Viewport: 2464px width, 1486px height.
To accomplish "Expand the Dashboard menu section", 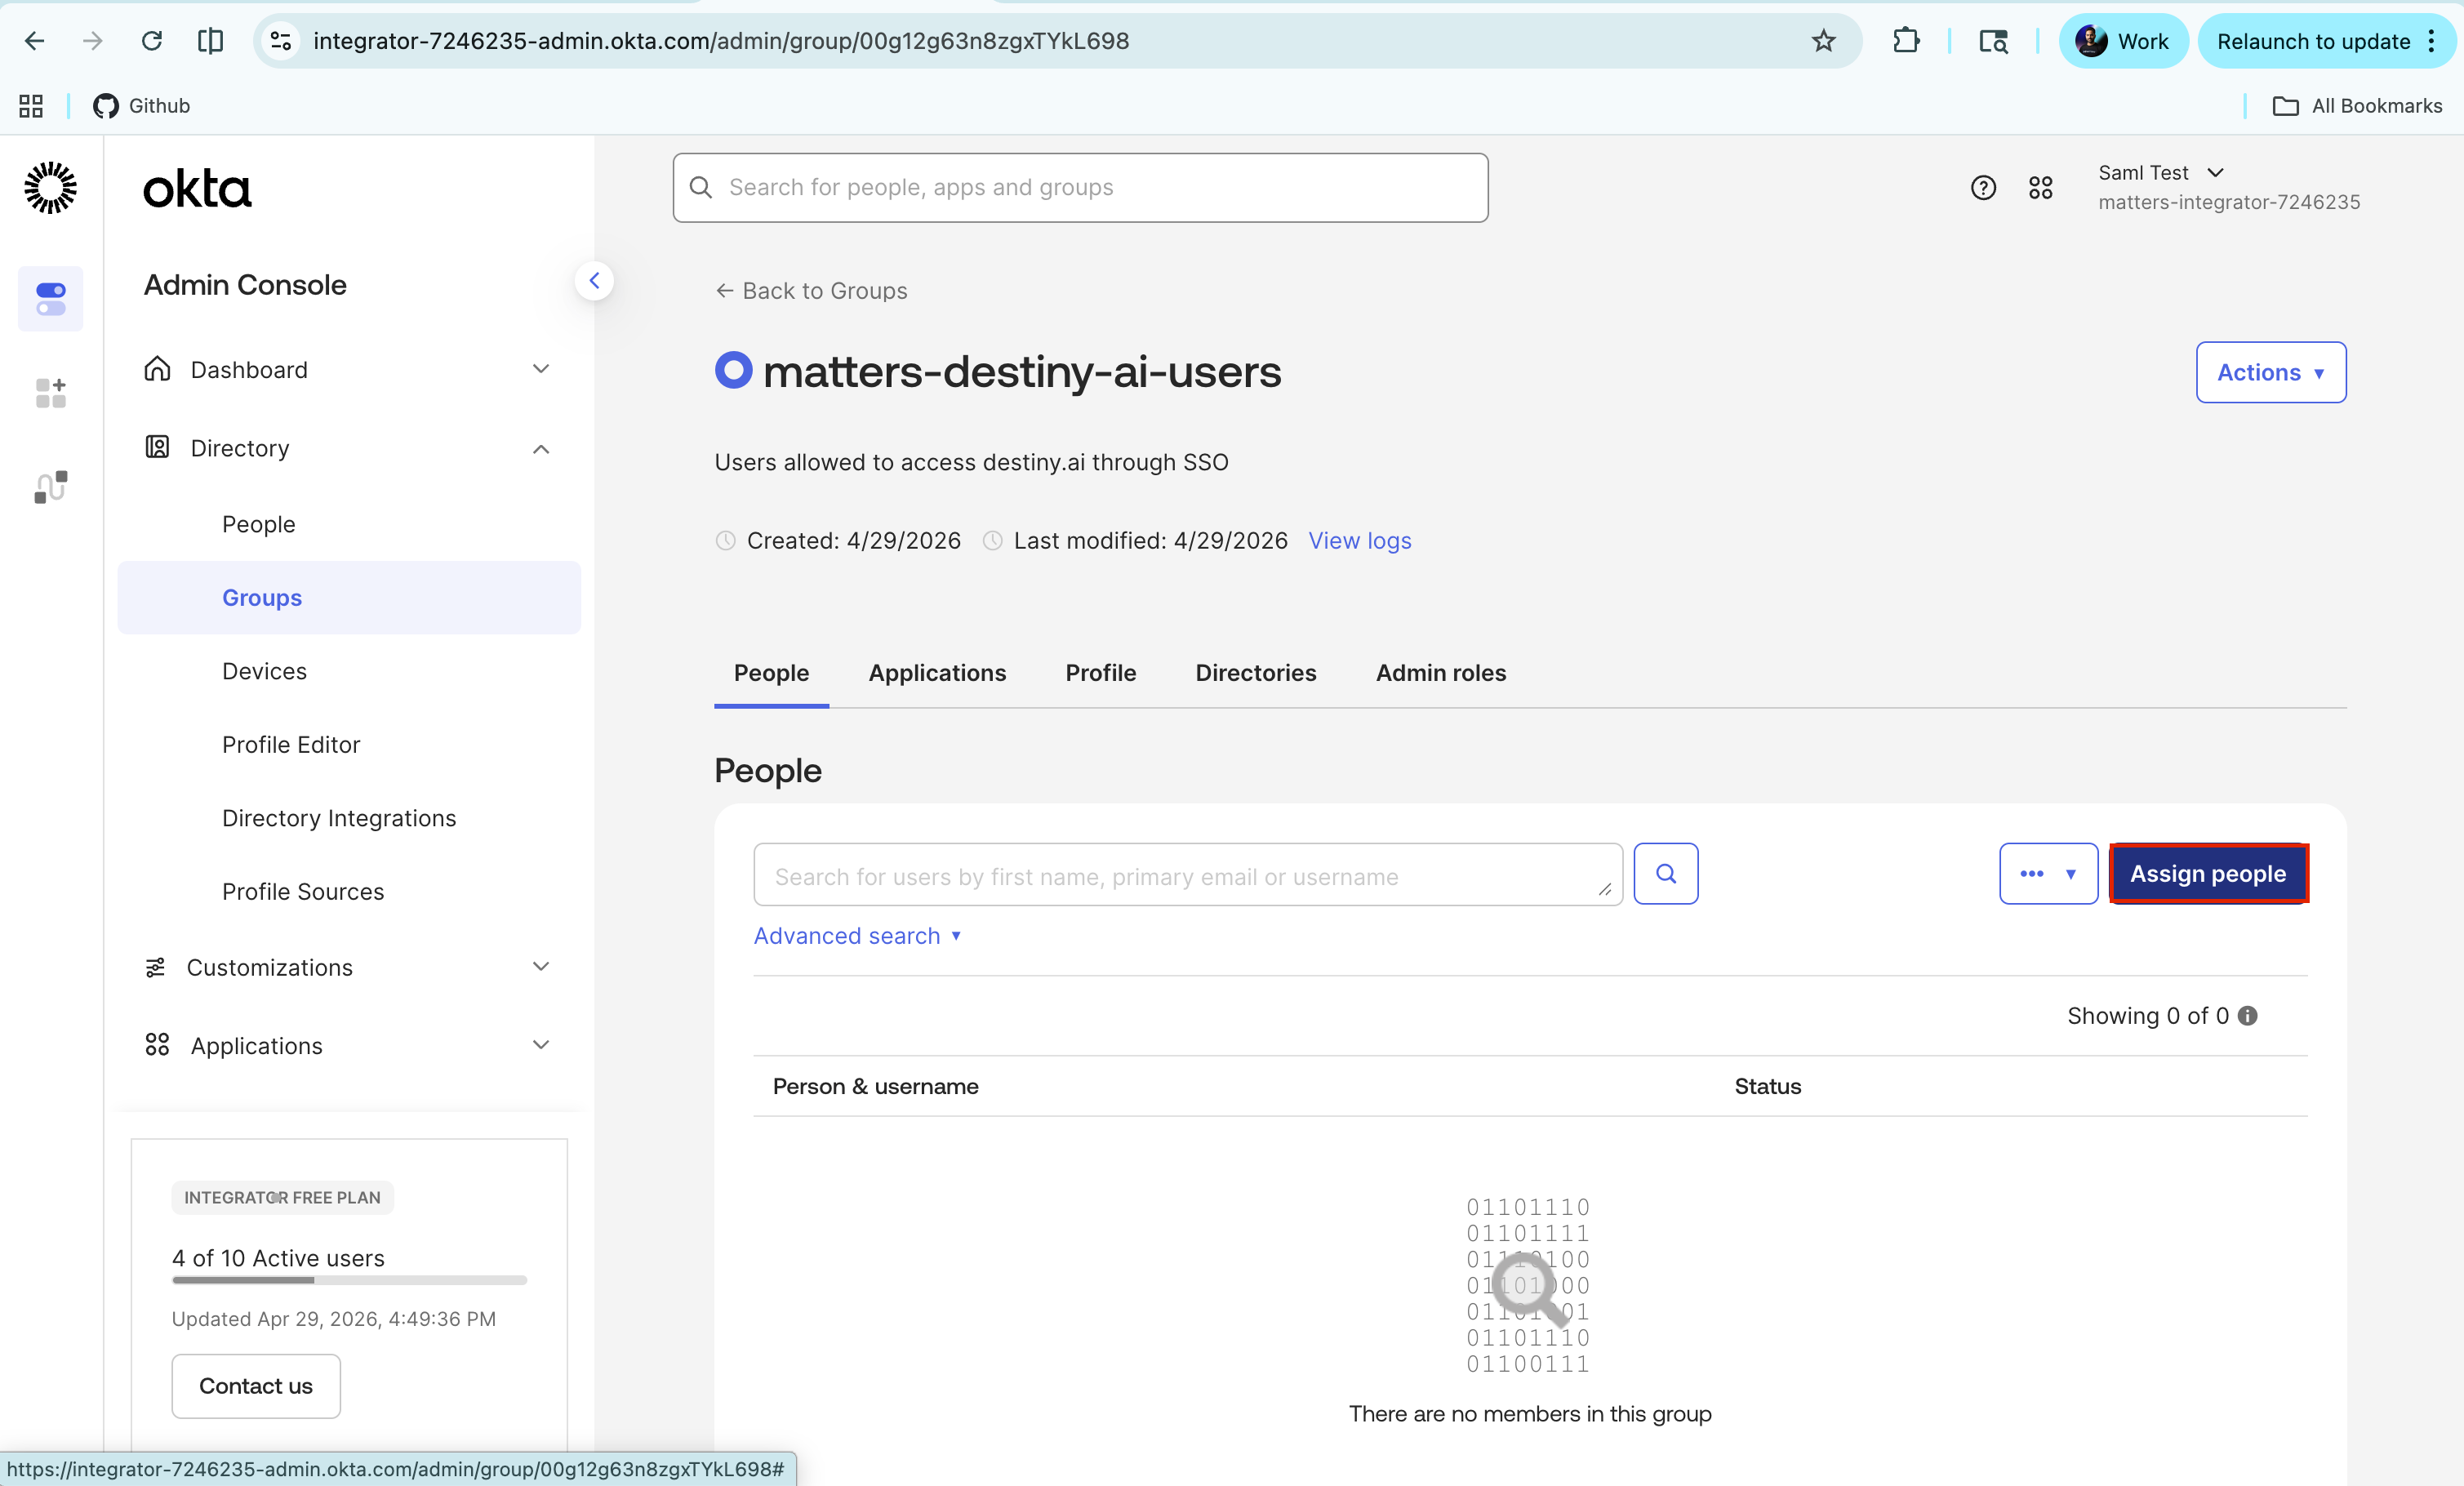I will click(349, 369).
